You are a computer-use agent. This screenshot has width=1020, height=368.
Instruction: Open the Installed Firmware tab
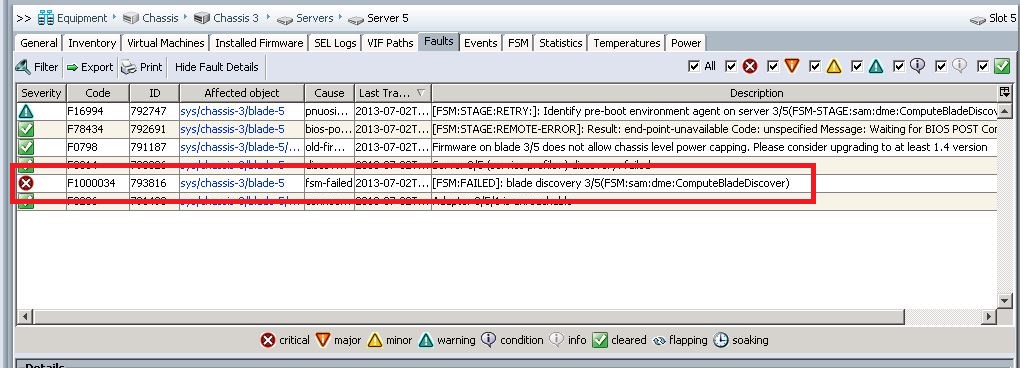259,43
